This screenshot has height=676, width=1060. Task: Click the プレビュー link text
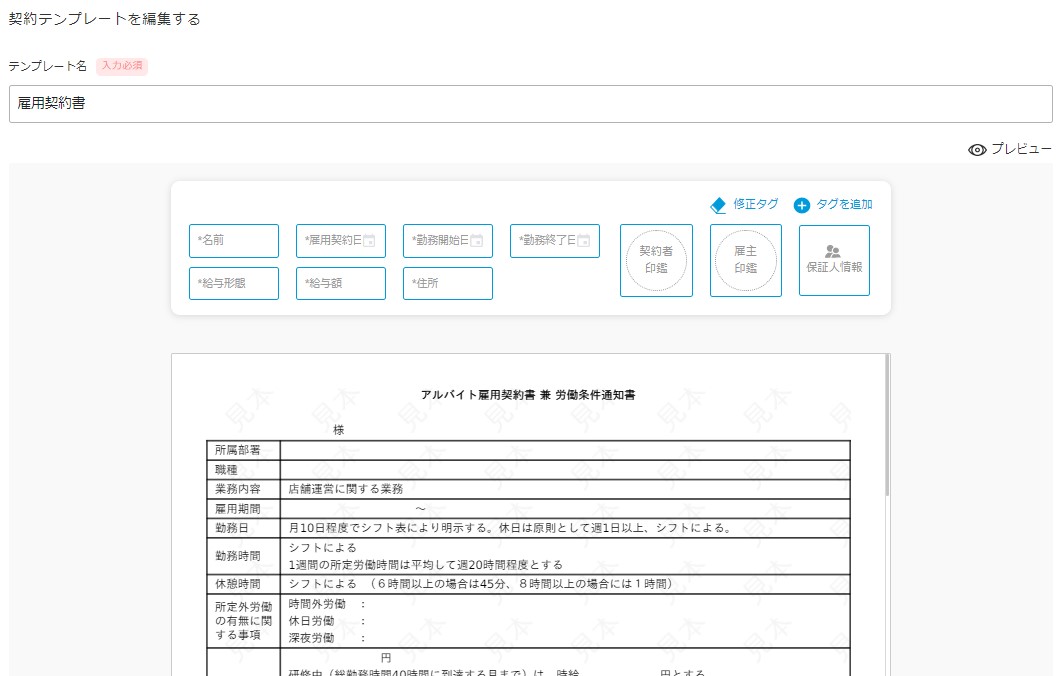click(1021, 149)
